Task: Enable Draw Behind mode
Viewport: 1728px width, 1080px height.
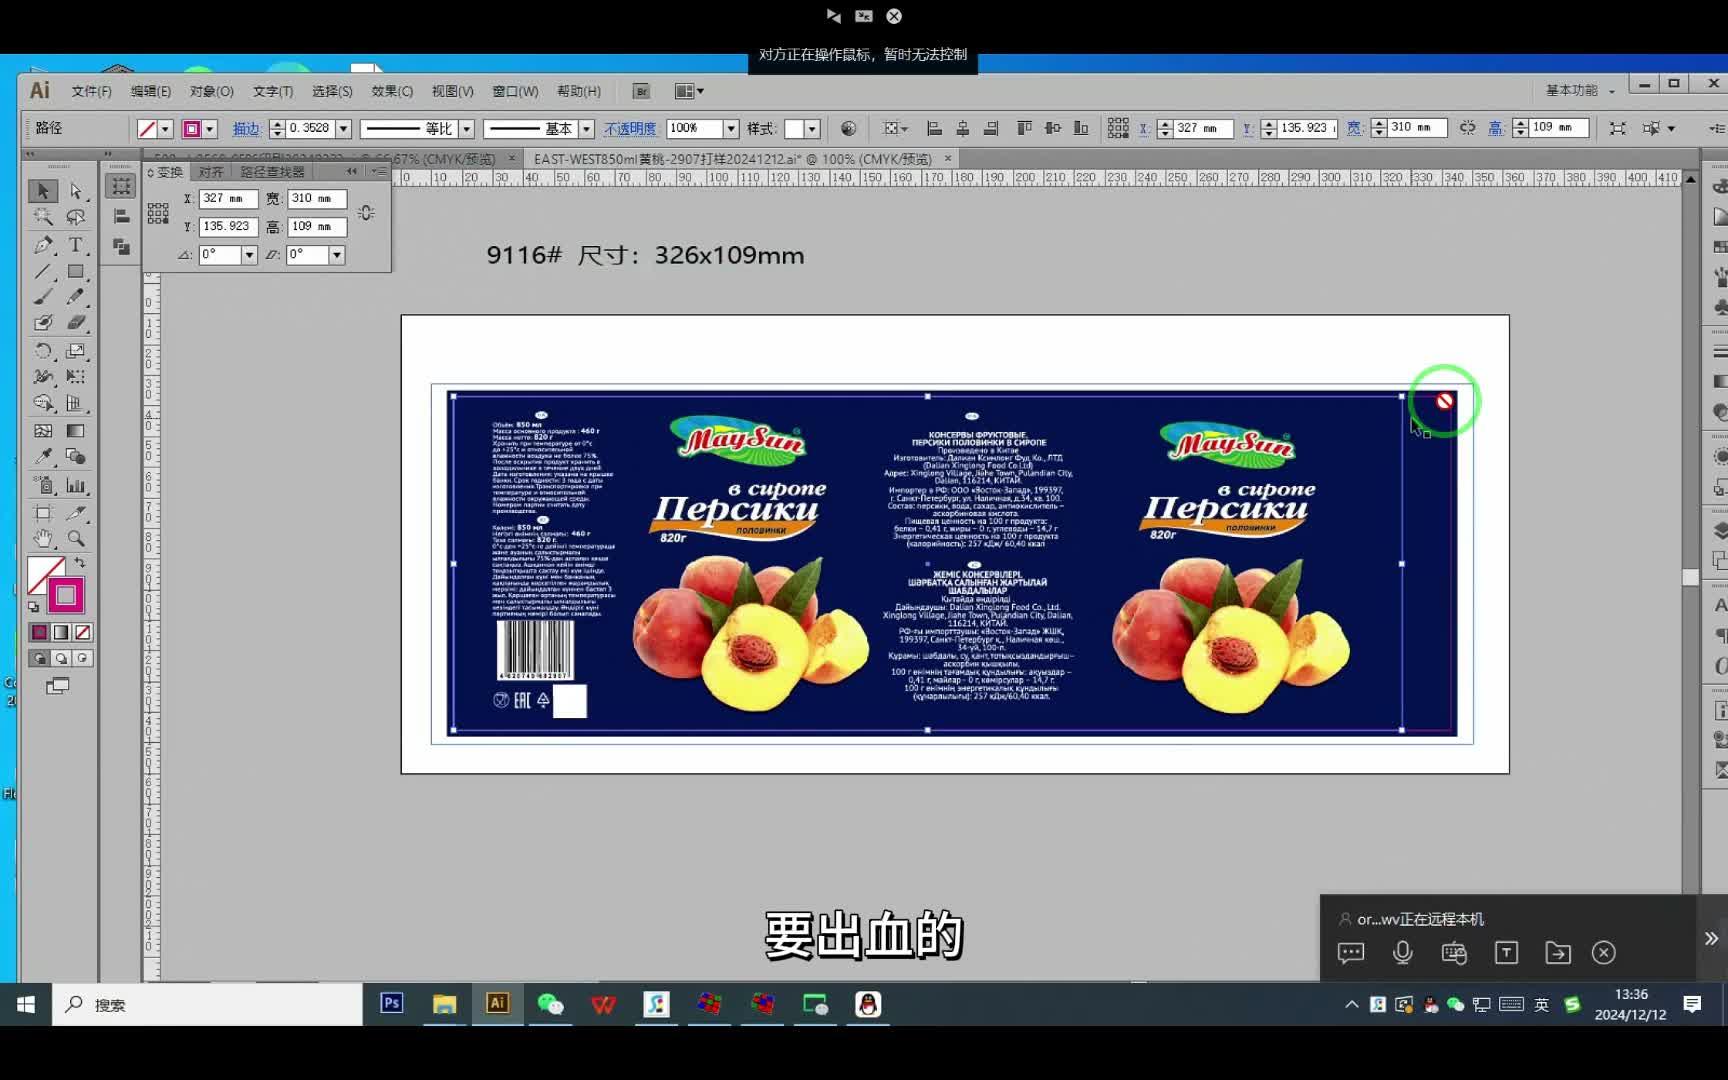Action: pos(61,658)
